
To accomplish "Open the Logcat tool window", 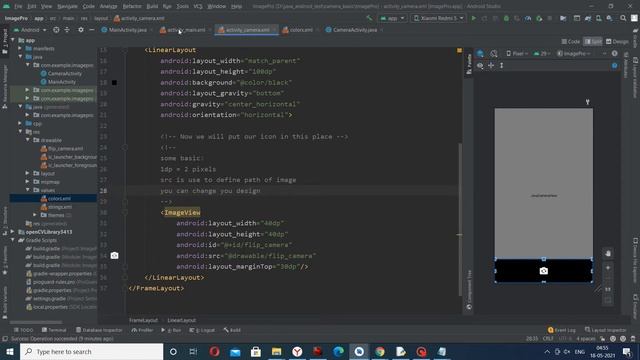I will (x=202, y=330).
